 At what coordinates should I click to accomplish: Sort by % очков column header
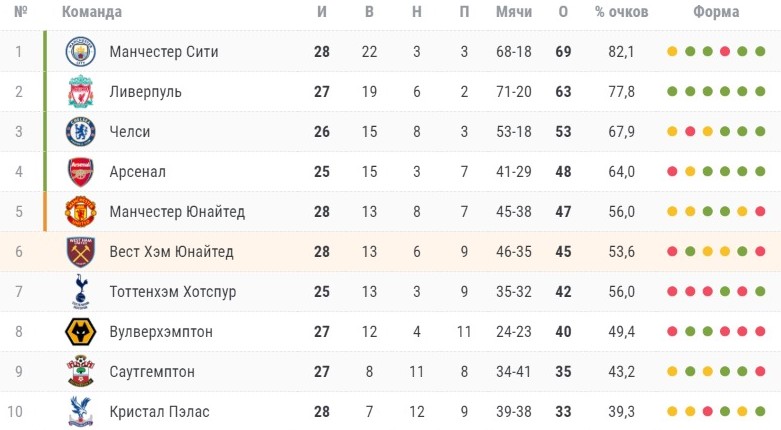622,11
